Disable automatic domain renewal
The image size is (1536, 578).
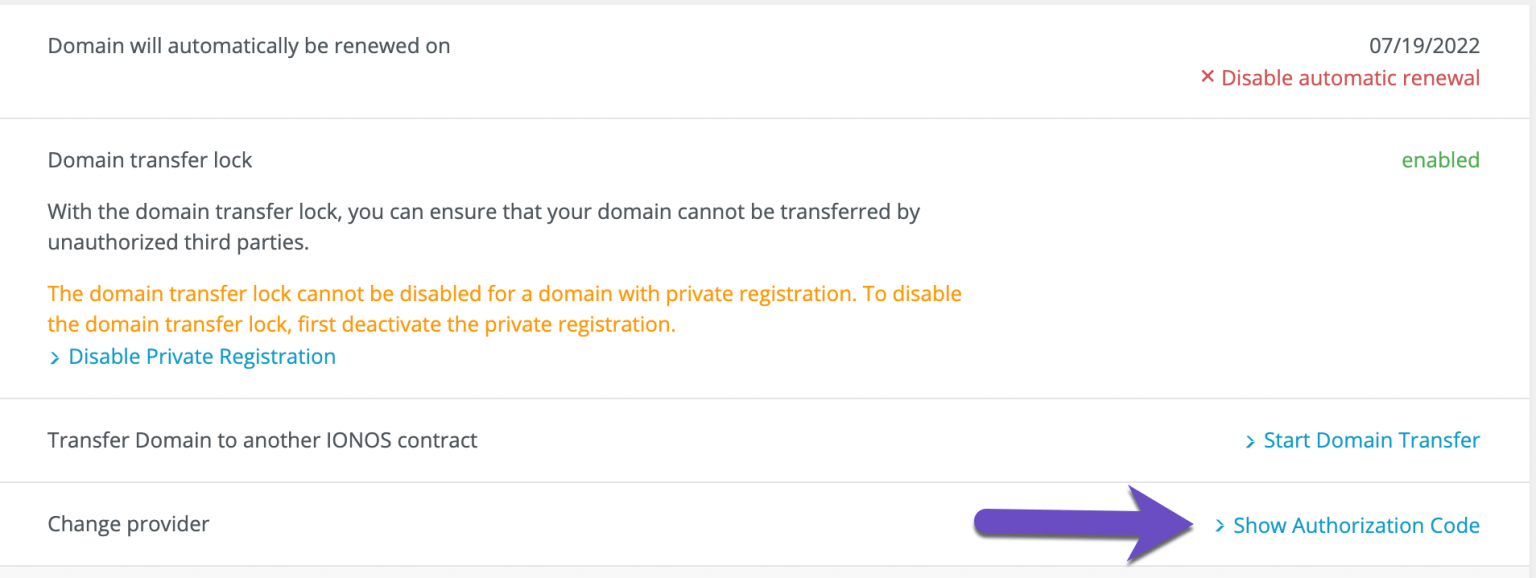pos(1348,78)
